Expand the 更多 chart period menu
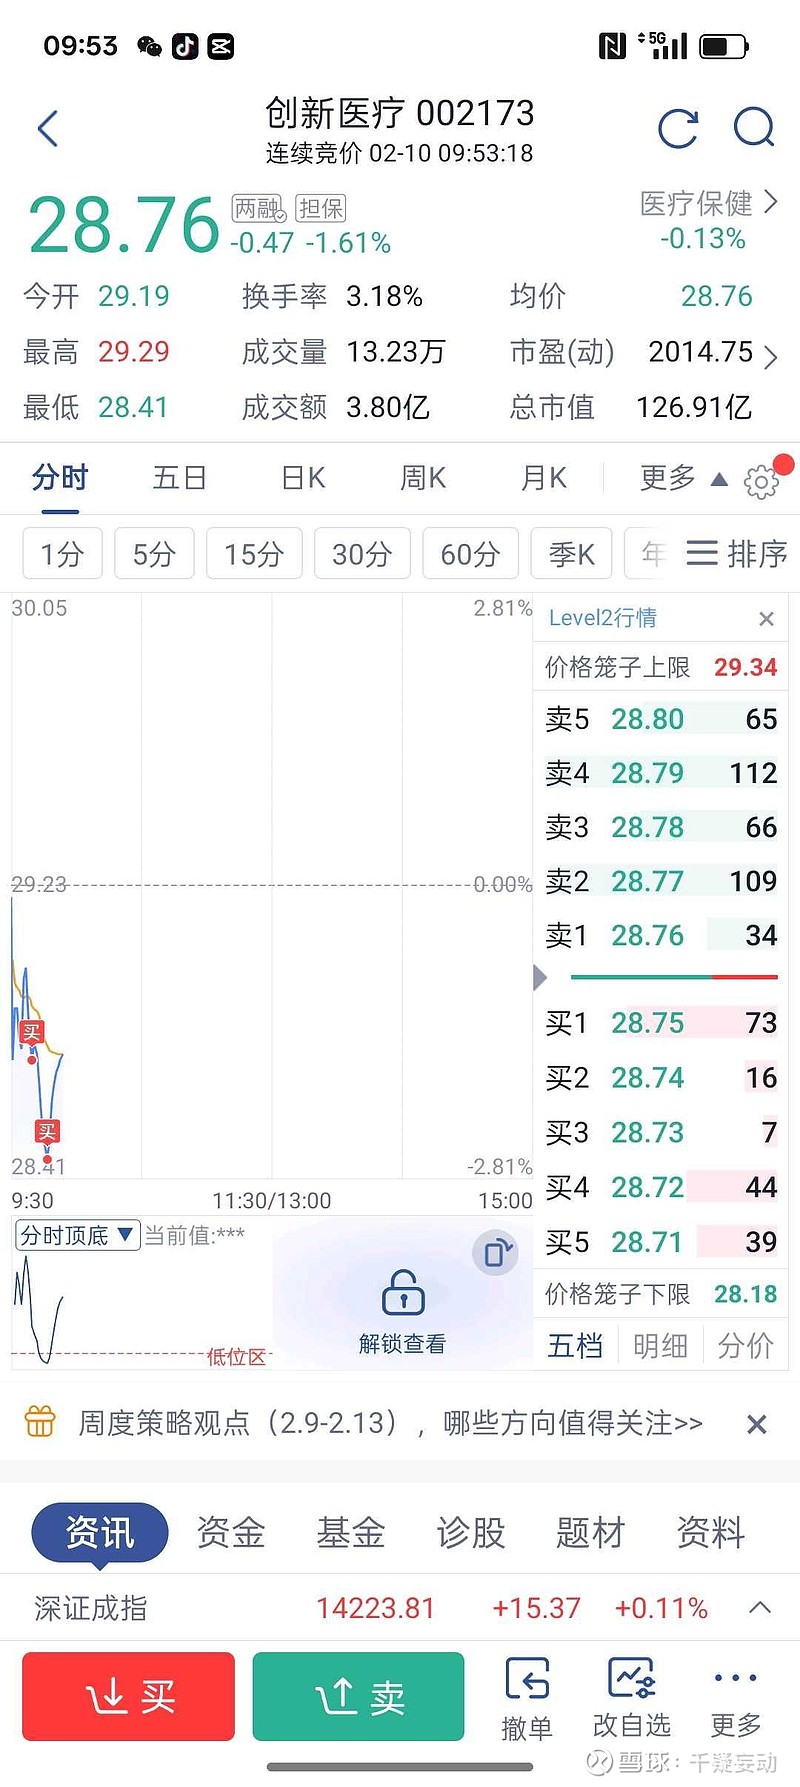This screenshot has width=800, height=1787. 683,479
